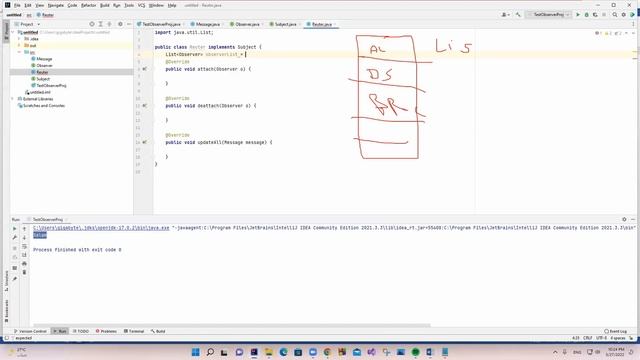Toggle scroll to end in Run console
Image resolution: width=640 pixels, height=360 pixels.
(24, 255)
